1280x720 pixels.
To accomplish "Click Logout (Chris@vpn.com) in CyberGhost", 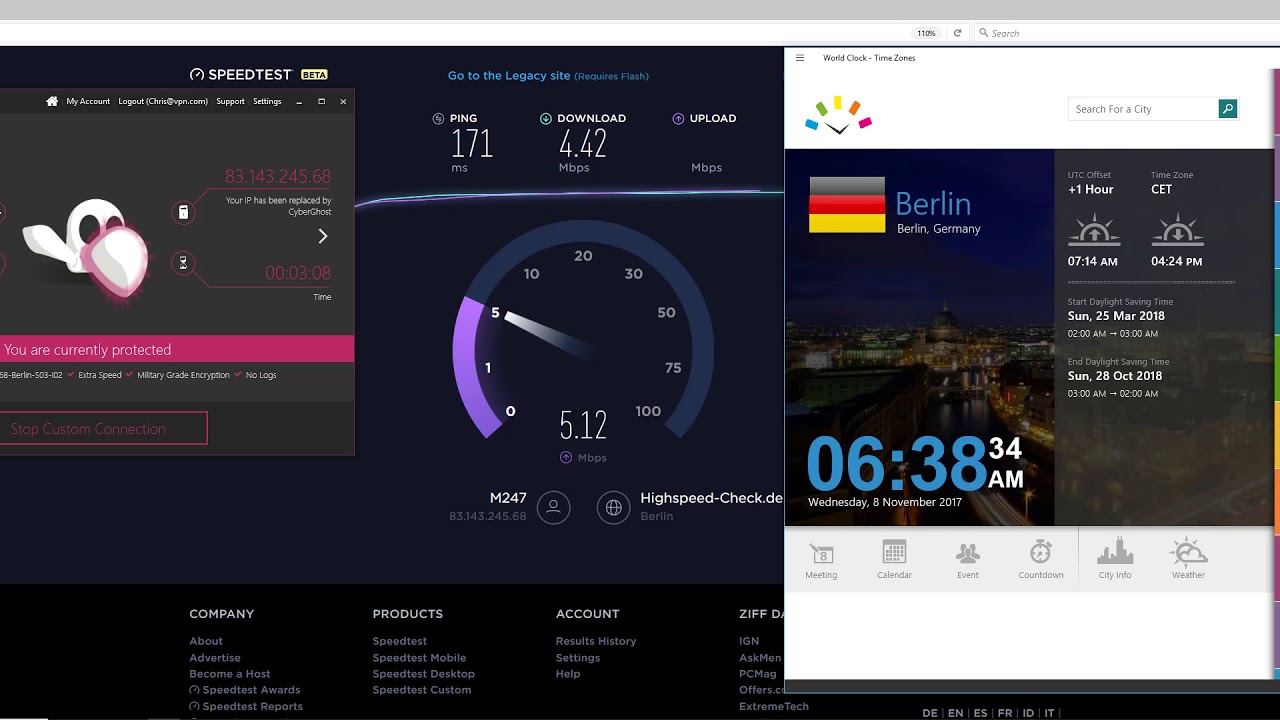I will click(163, 101).
